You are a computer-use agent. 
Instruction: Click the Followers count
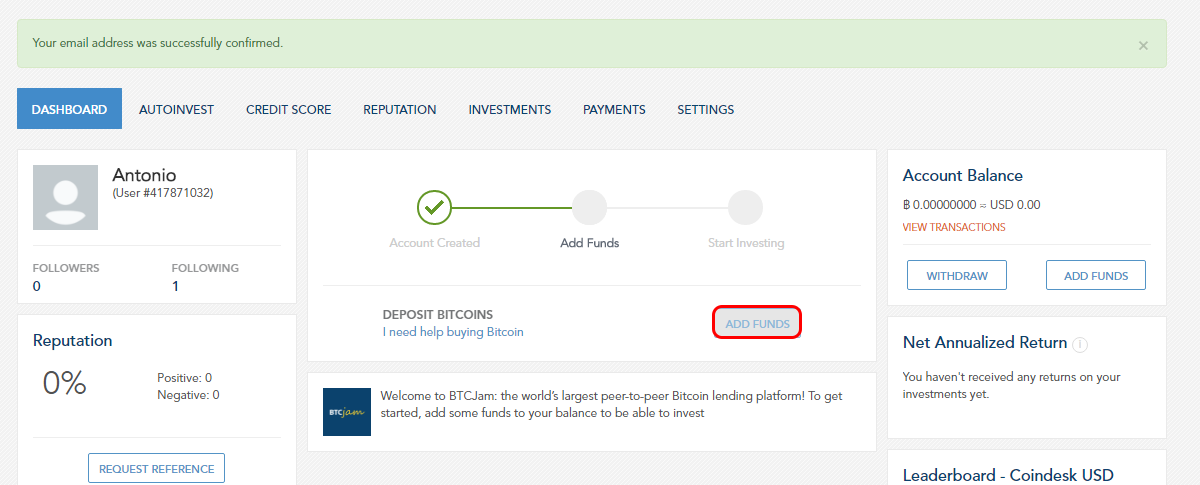tap(37, 286)
